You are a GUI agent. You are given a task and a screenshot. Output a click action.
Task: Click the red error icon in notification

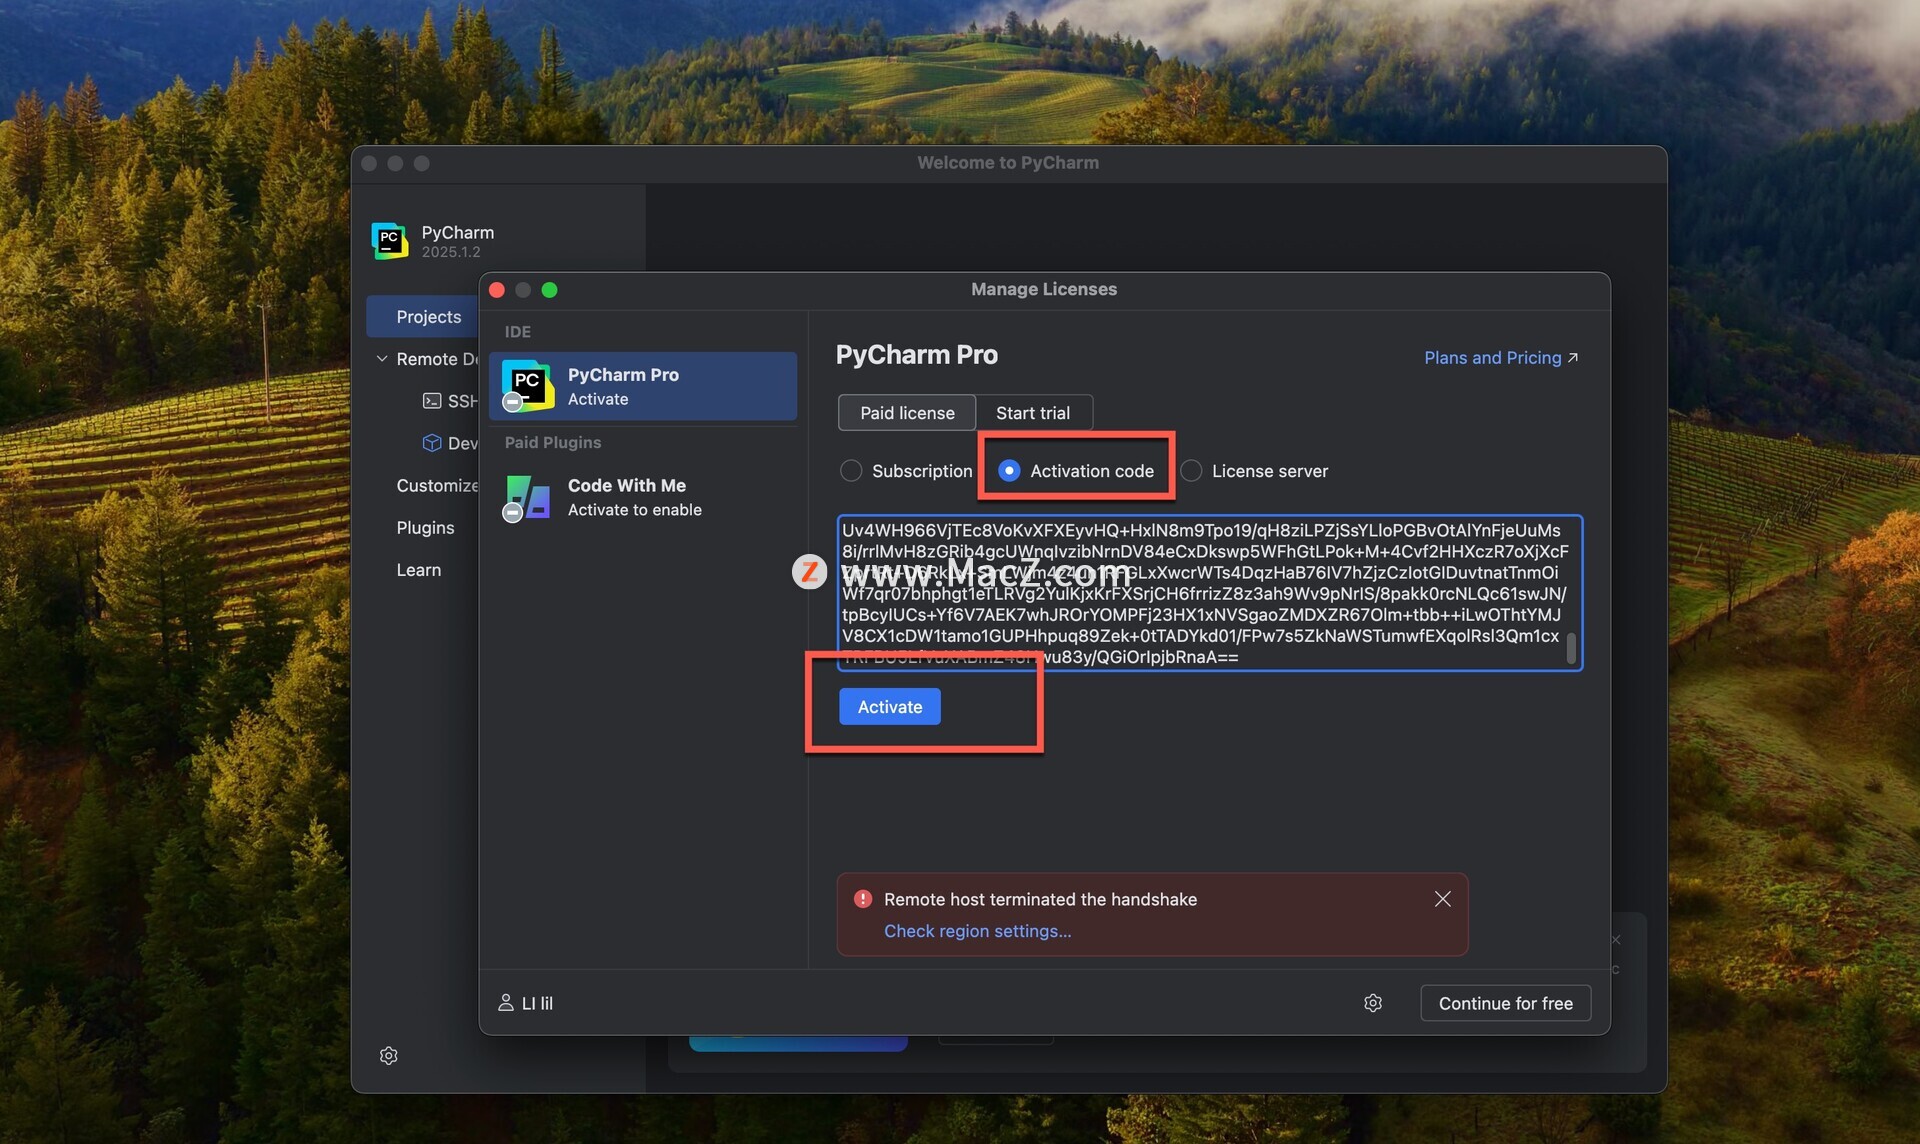[x=863, y=899]
